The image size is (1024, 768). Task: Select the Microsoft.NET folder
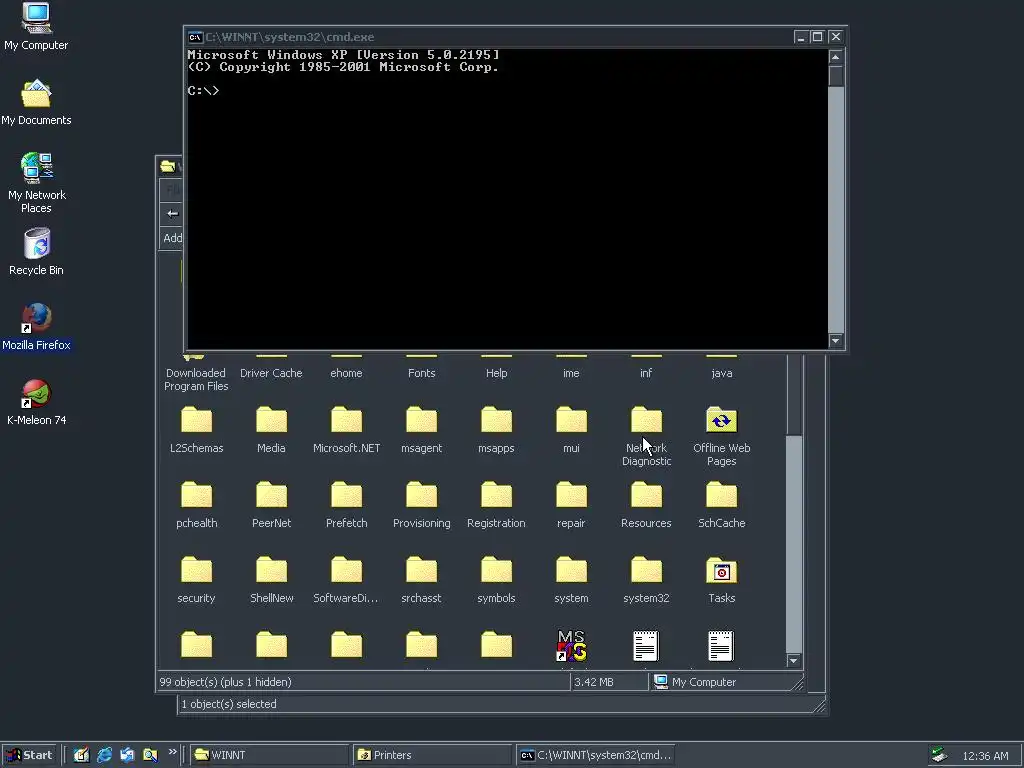click(x=346, y=430)
